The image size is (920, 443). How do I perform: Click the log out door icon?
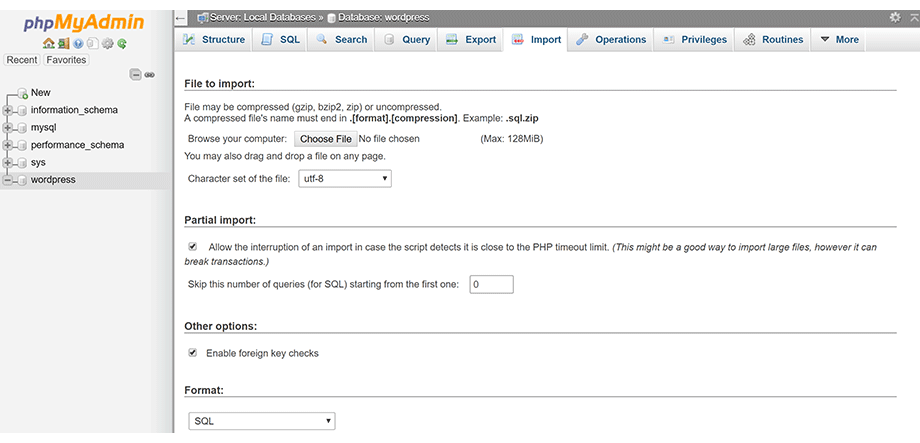point(64,43)
